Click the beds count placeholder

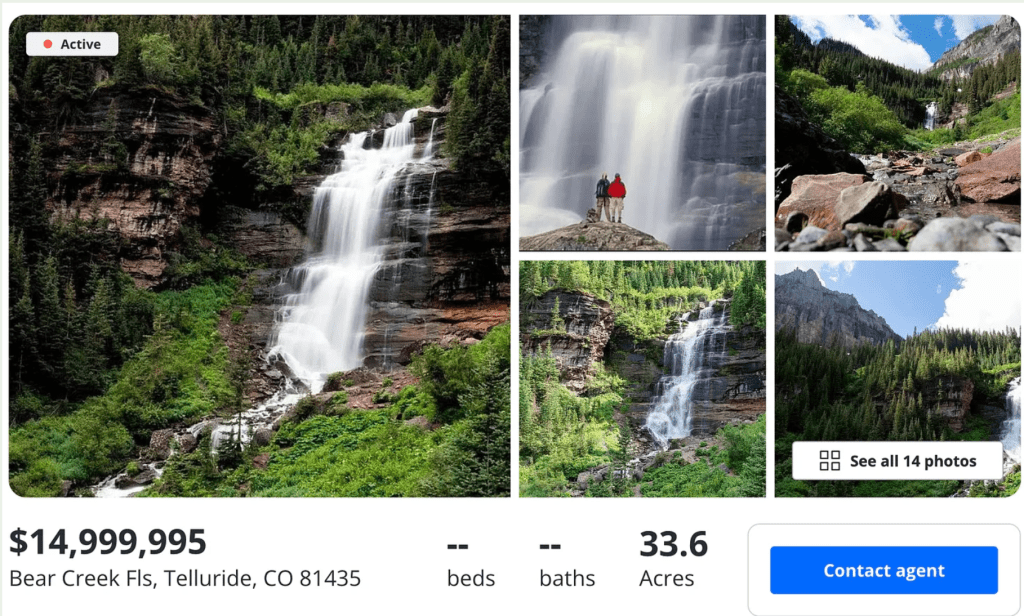click(458, 545)
